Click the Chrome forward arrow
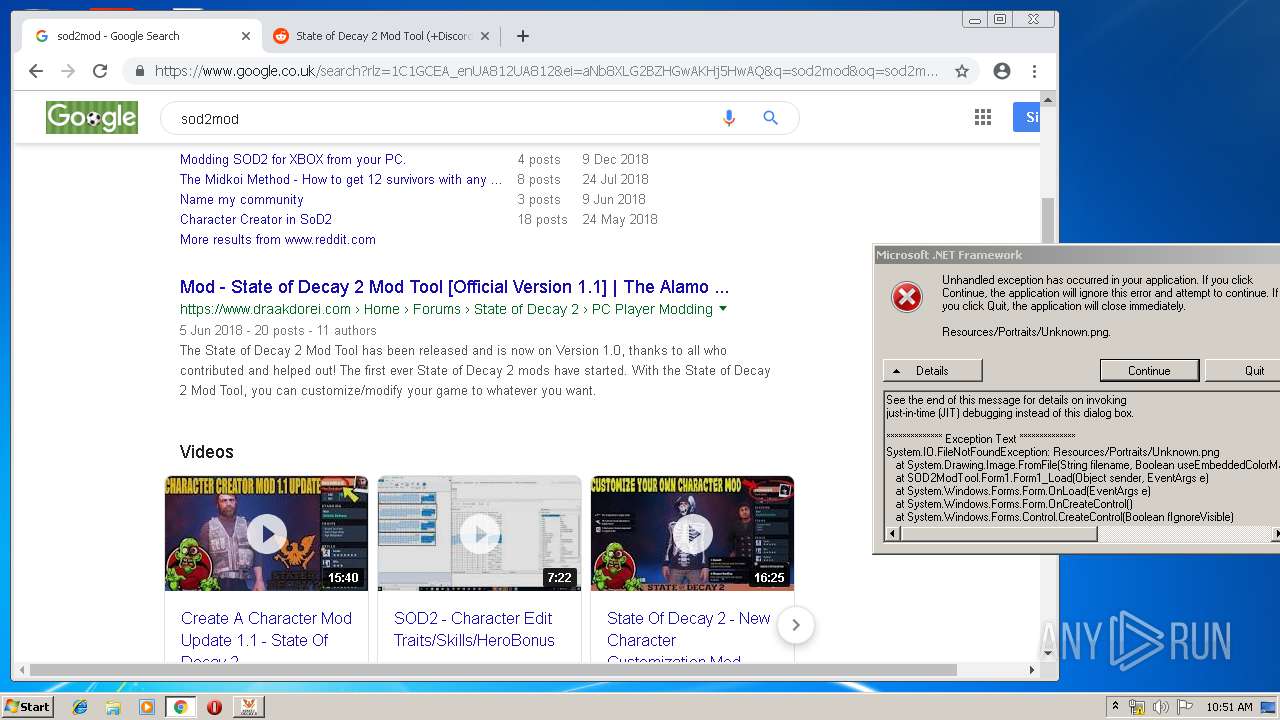This screenshot has width=1280, height=720. point(68,71)
